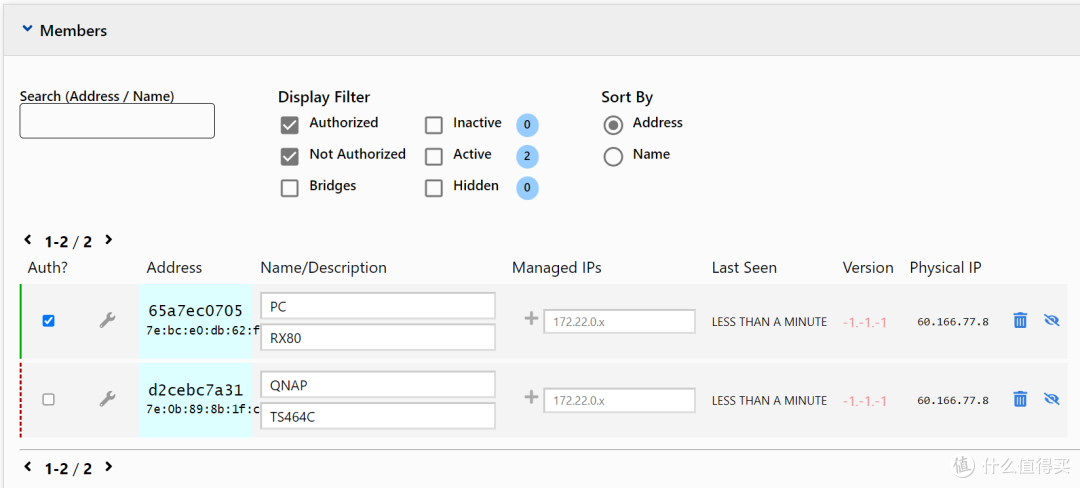
Task: Delete the QNAP member with trash icon
Action: (x=1020, y=399)
